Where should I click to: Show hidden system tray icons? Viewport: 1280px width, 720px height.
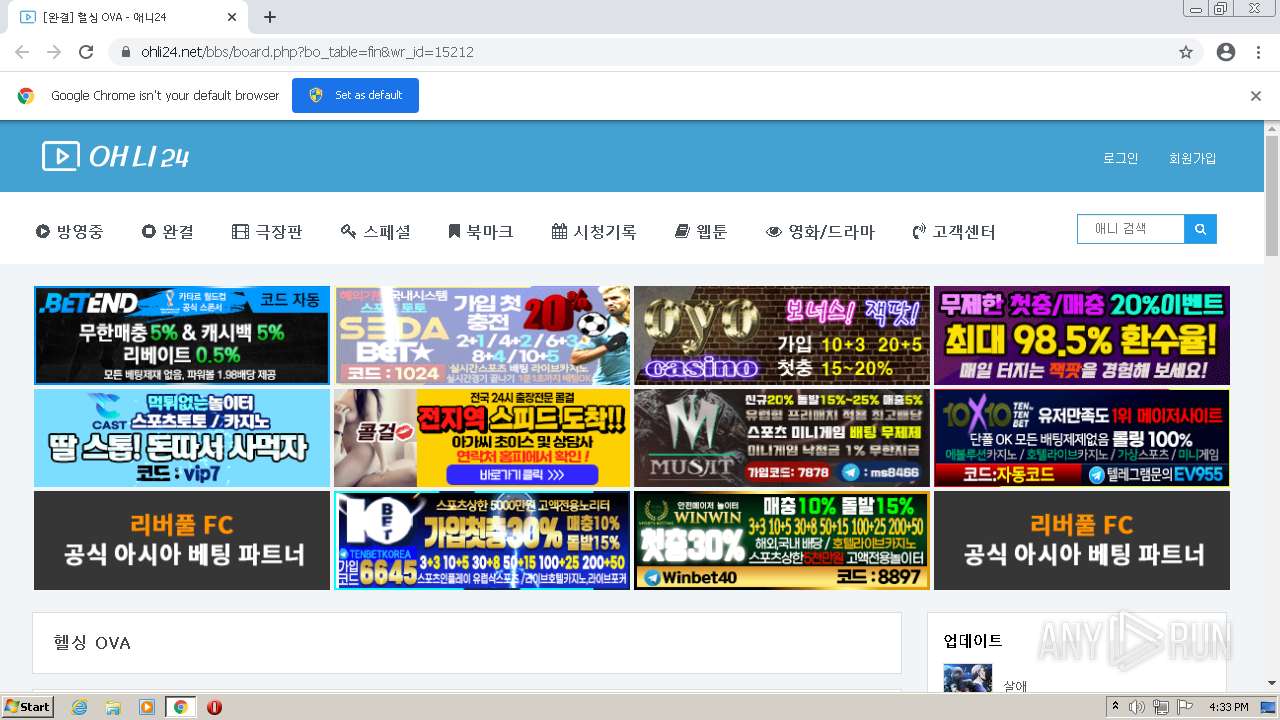[1116, 707]
